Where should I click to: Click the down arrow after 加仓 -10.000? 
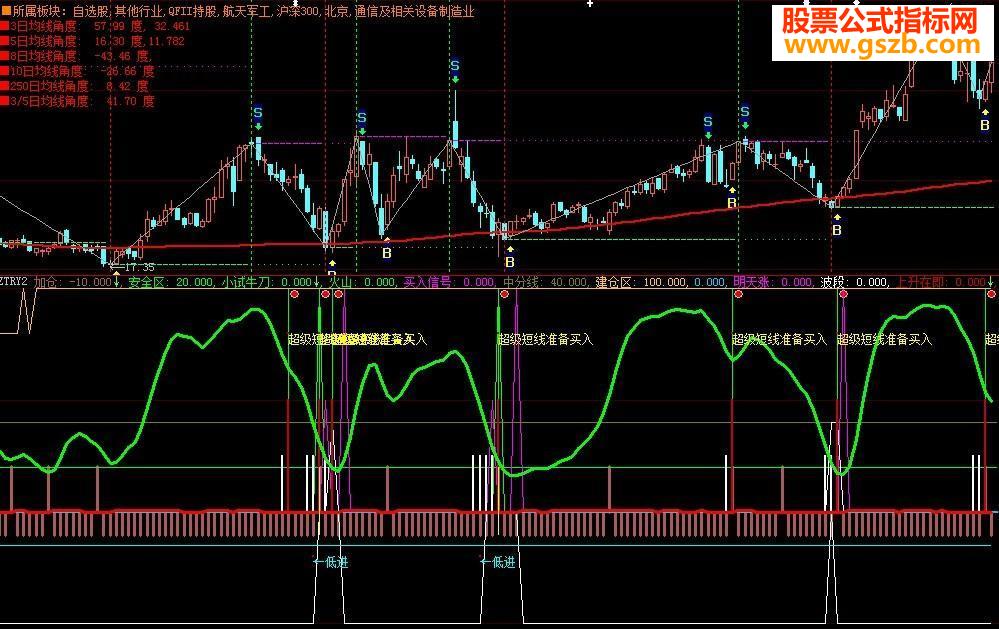click(117, 282)
